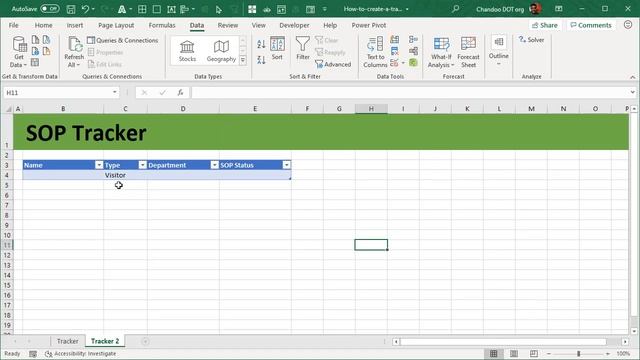
Task: Click the Select Objects pointer icon
Action: pos(218,9)
